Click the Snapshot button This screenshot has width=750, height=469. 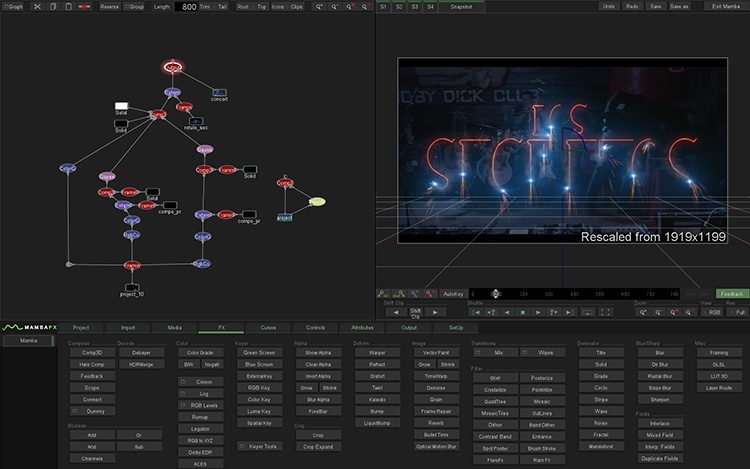pos(461,7)
